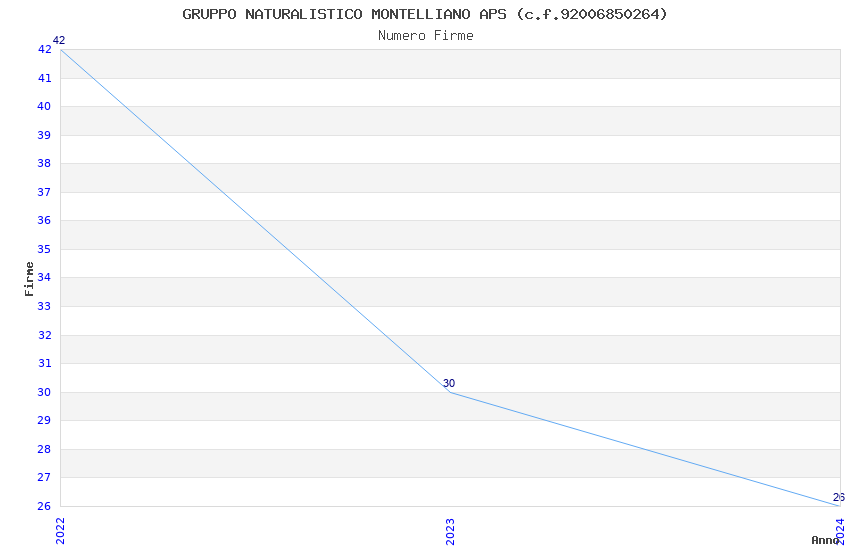This screenshot has height=550, width=850.
Task: Click y-axis tick value 34
Action: (x=44, y=277)
